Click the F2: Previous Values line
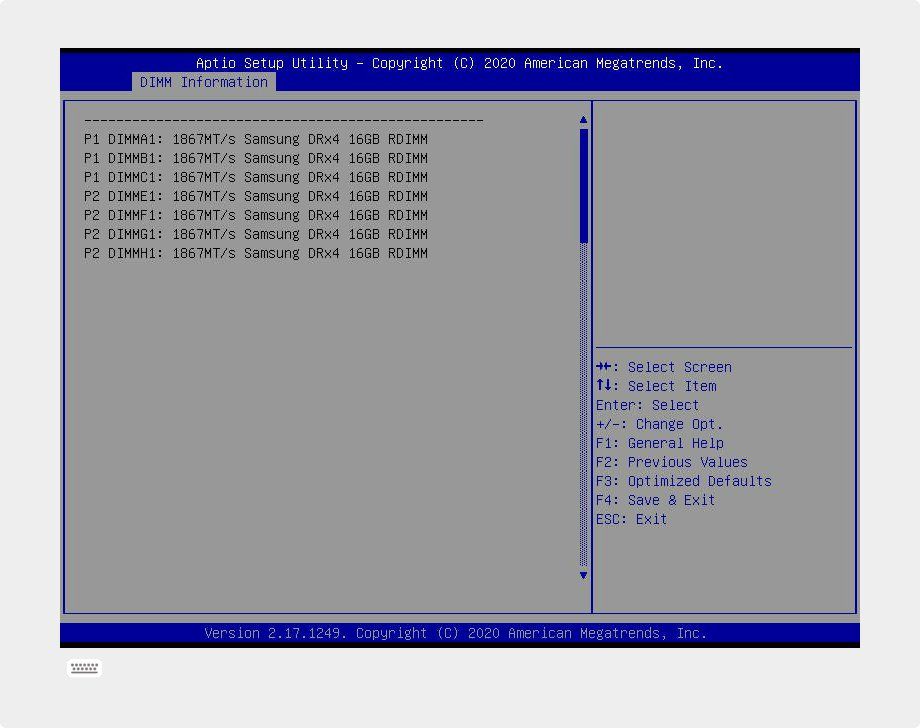 672,462
